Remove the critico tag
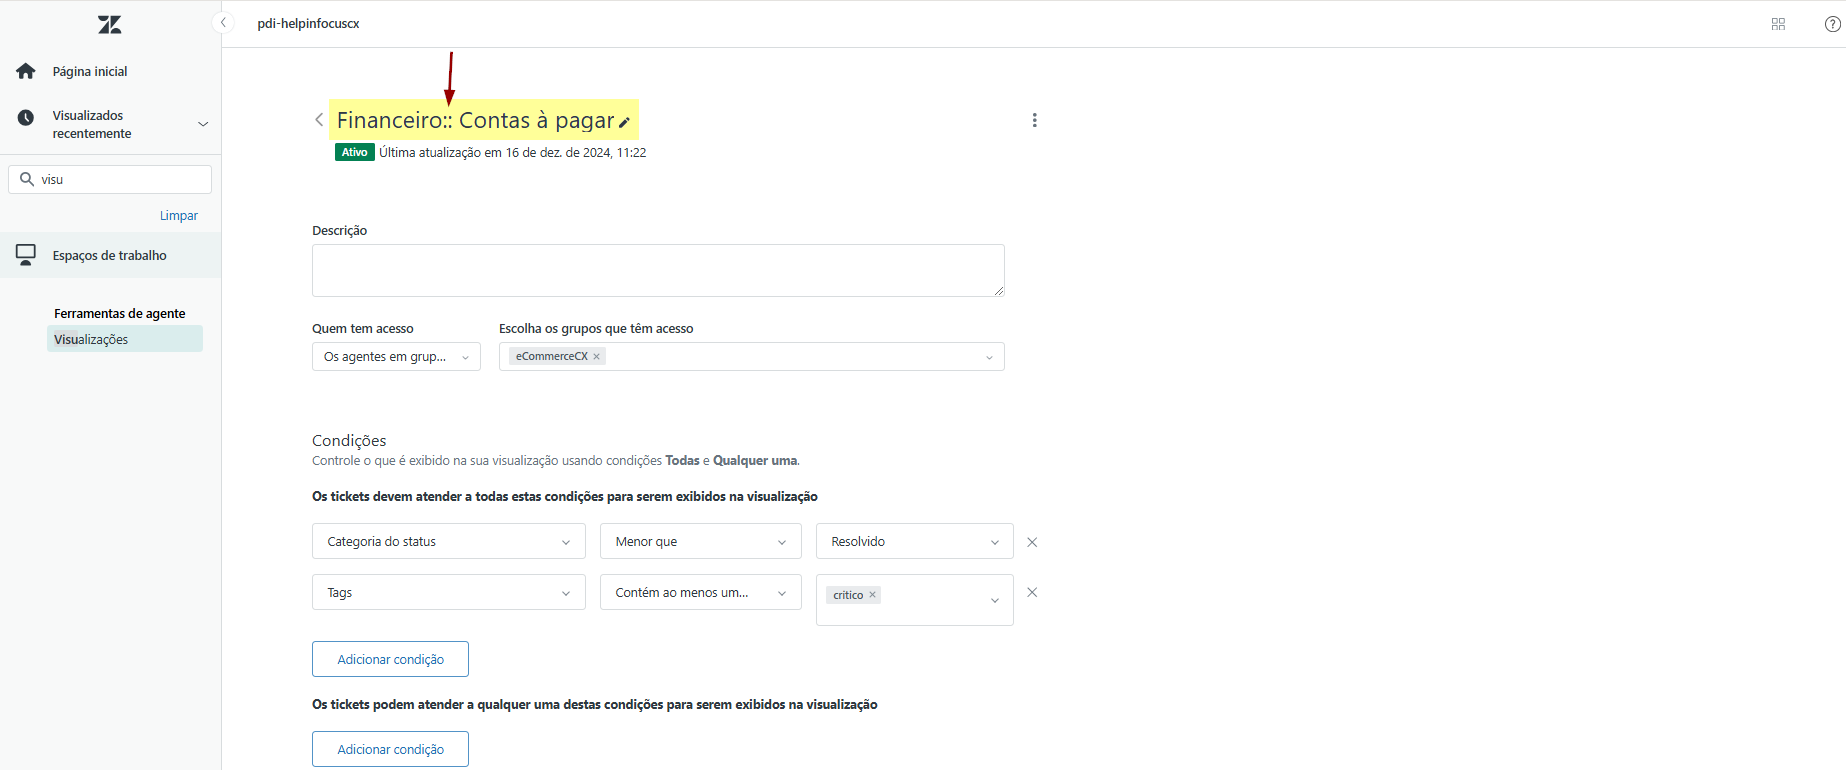 pos(873,595)
